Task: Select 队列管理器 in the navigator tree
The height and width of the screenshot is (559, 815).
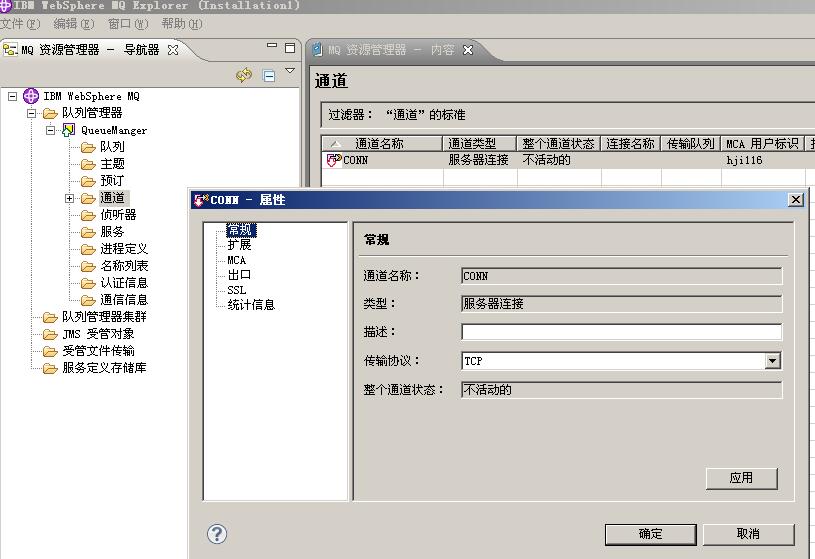Action: (x=92, y=113)
